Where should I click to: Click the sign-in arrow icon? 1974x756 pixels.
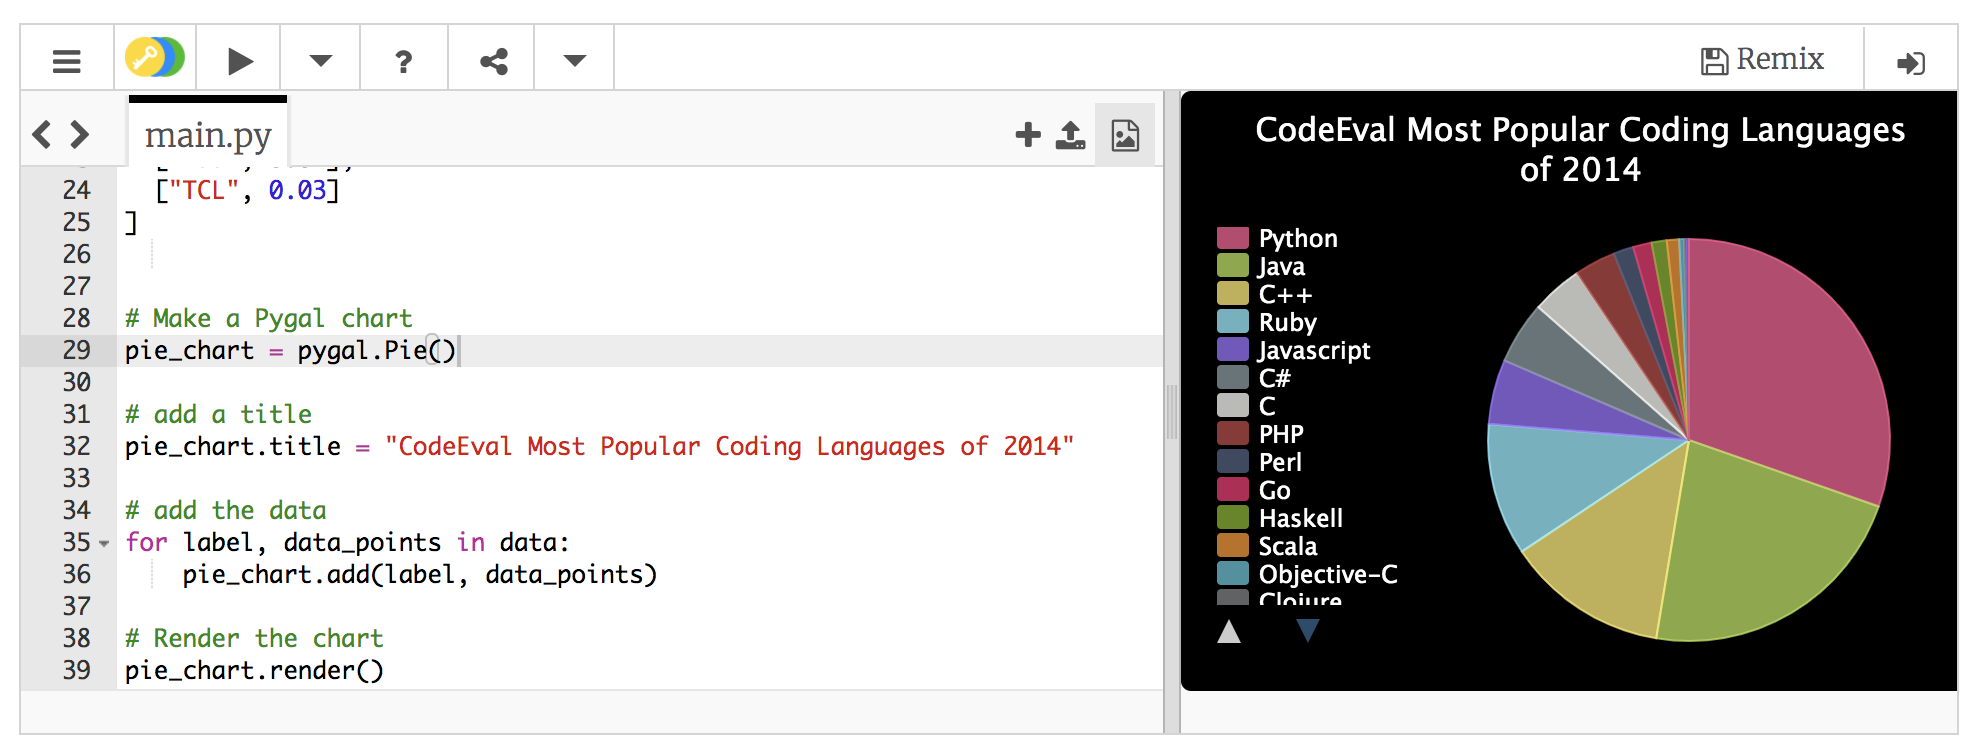click(1911, 63)
